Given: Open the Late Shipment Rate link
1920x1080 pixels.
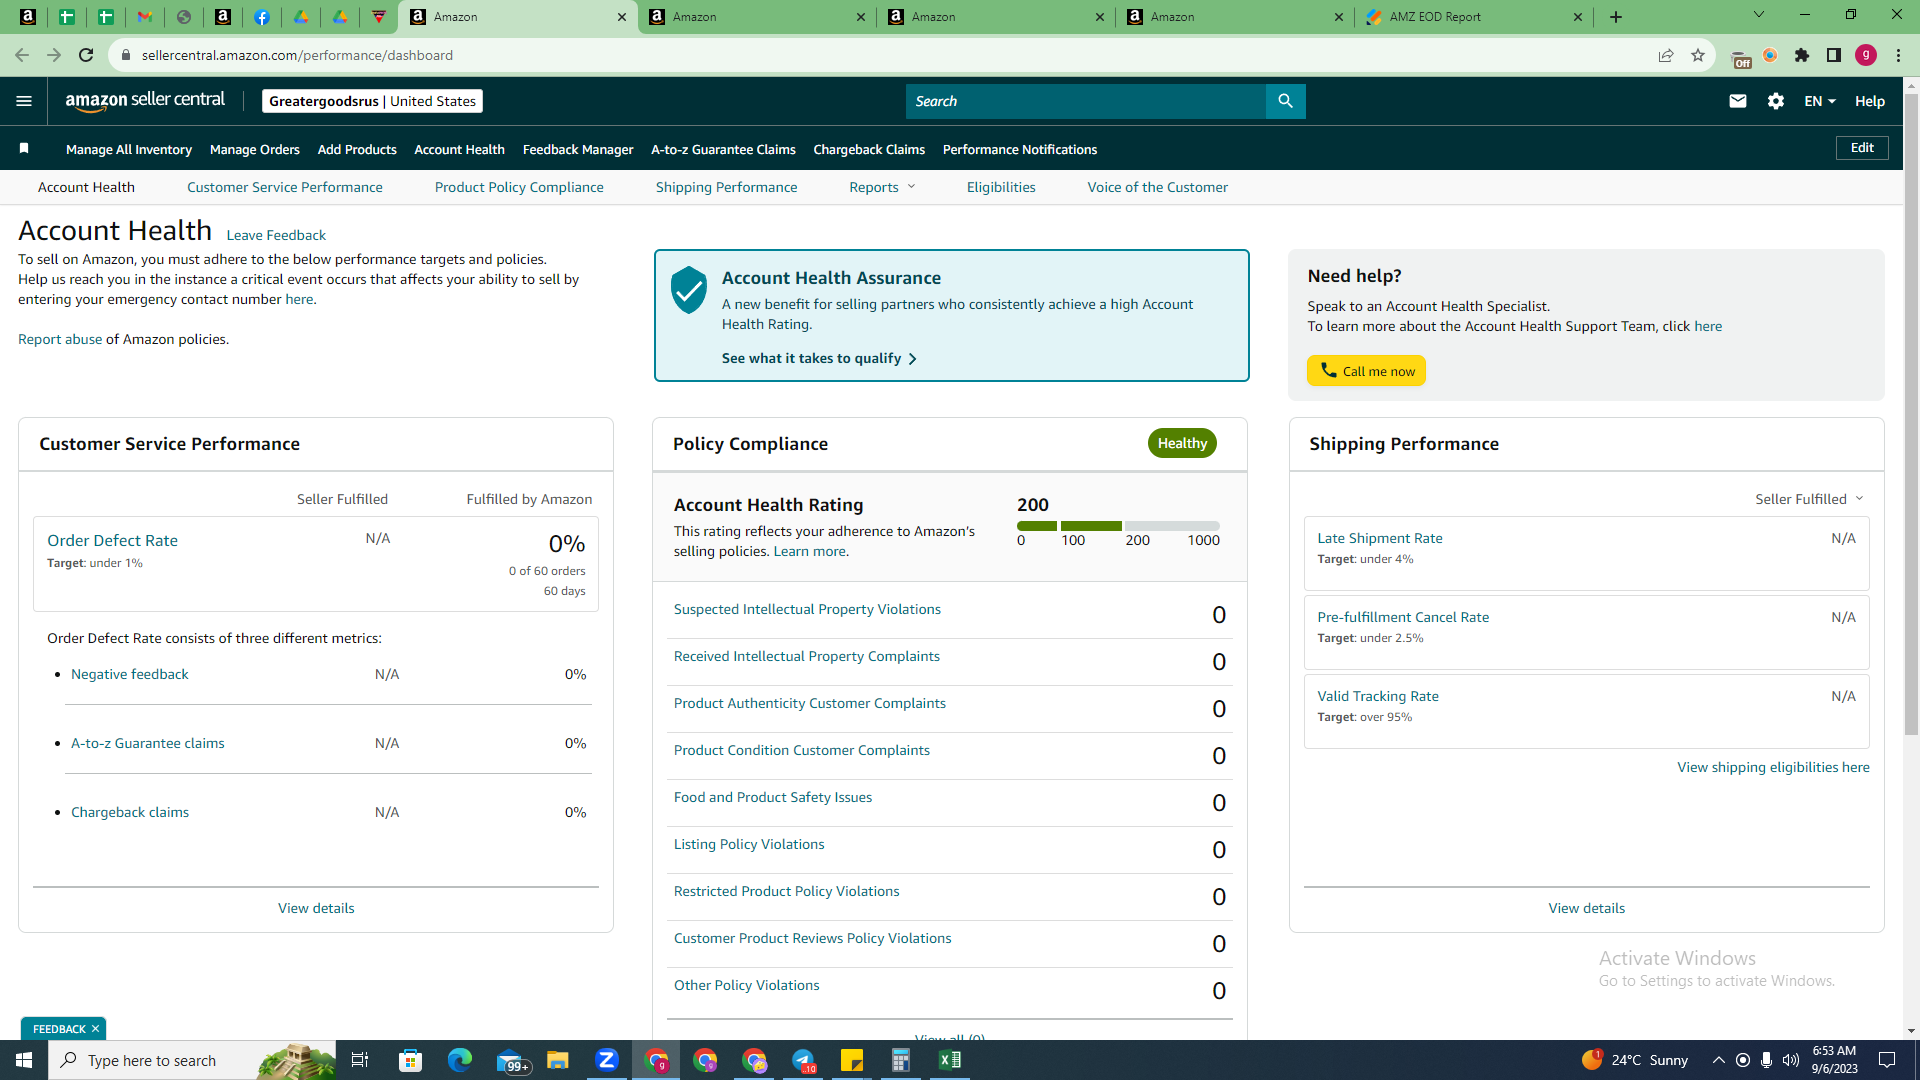Looking at the screenshot, I should [1380, 538].
